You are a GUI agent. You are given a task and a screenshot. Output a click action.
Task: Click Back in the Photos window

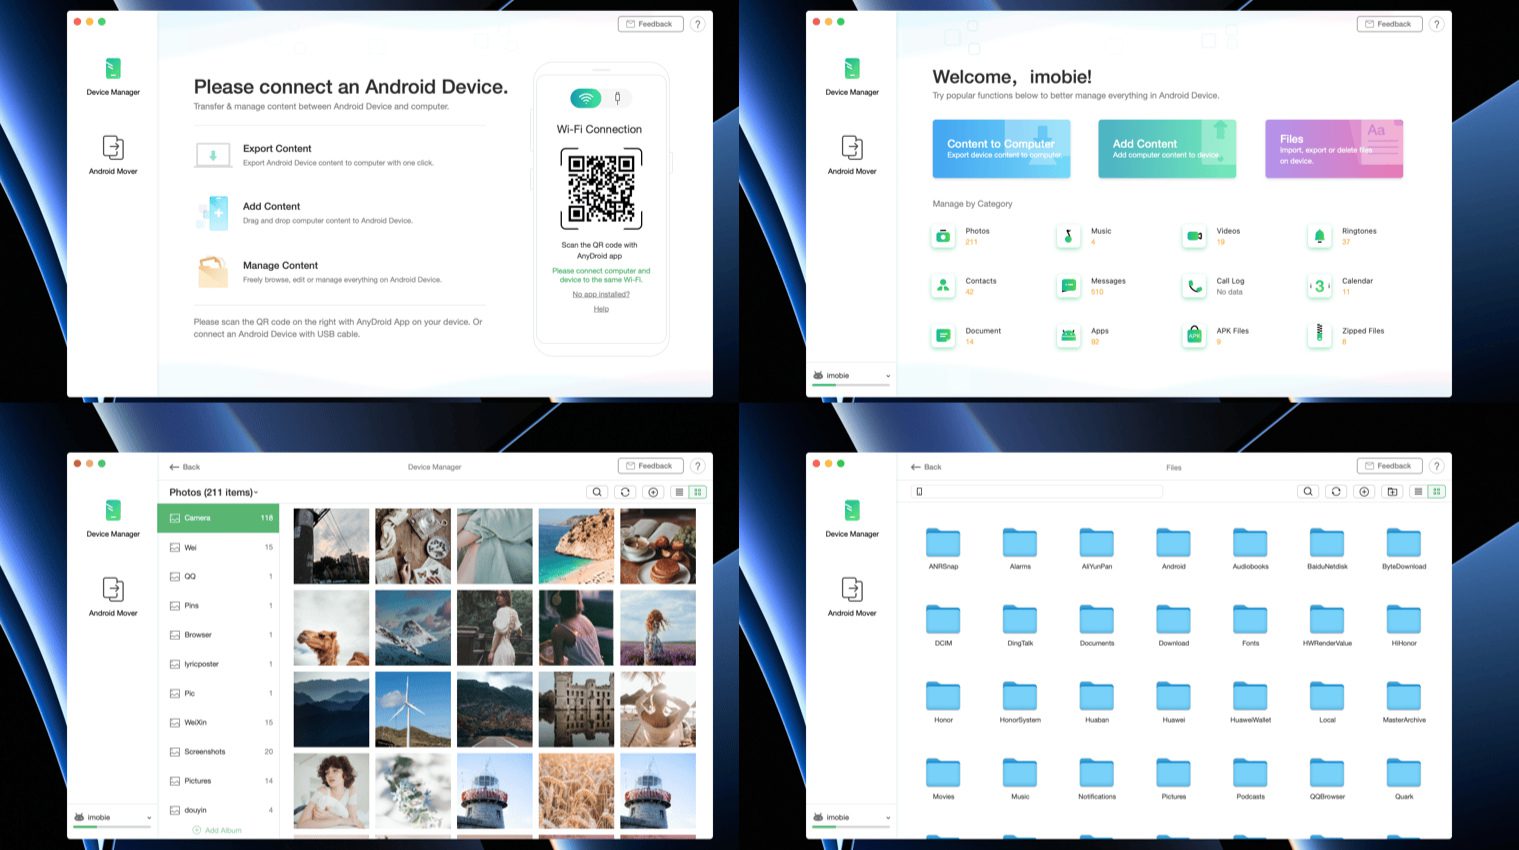185,467
